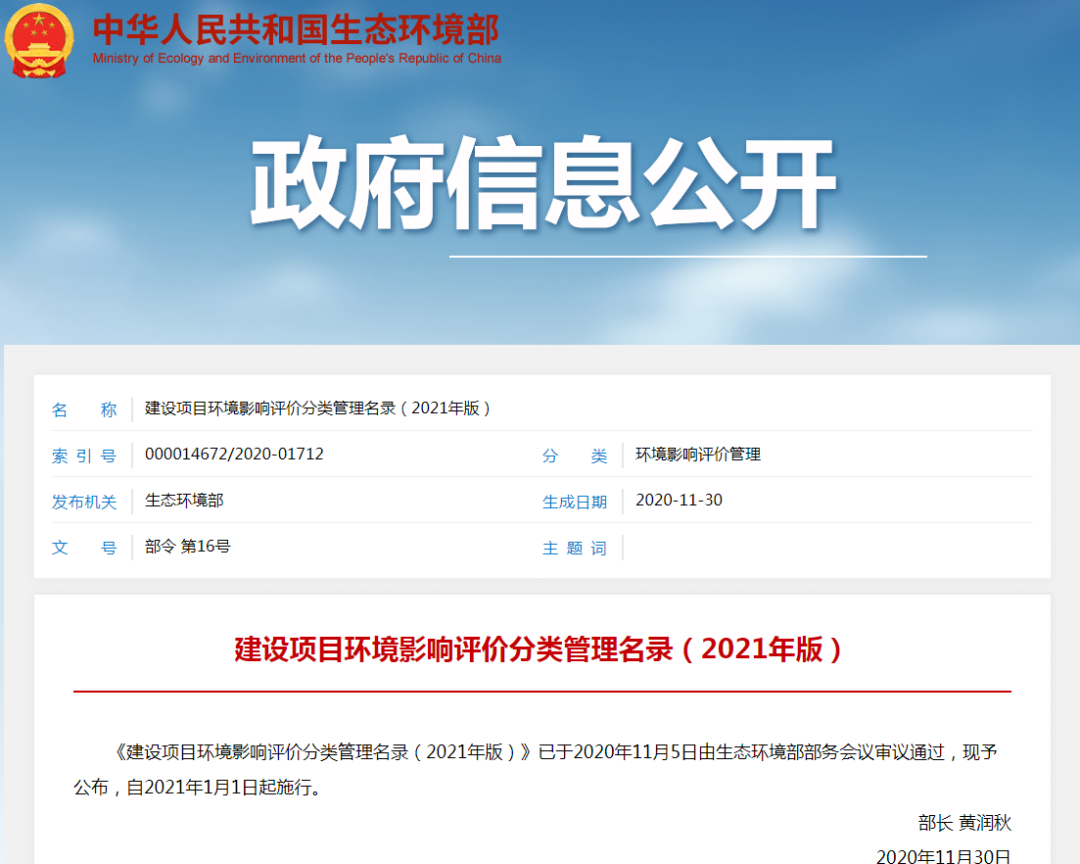Click the red article title heading
The image size is (1080, 864).
538,650
